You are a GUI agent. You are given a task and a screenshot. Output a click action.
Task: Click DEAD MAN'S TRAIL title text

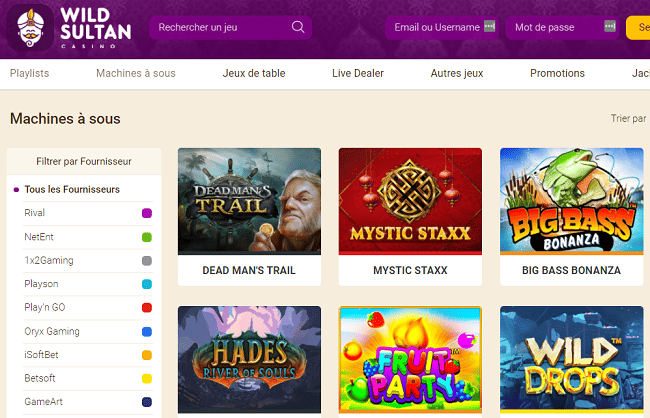pyautogui.click(x=249, y=270)
